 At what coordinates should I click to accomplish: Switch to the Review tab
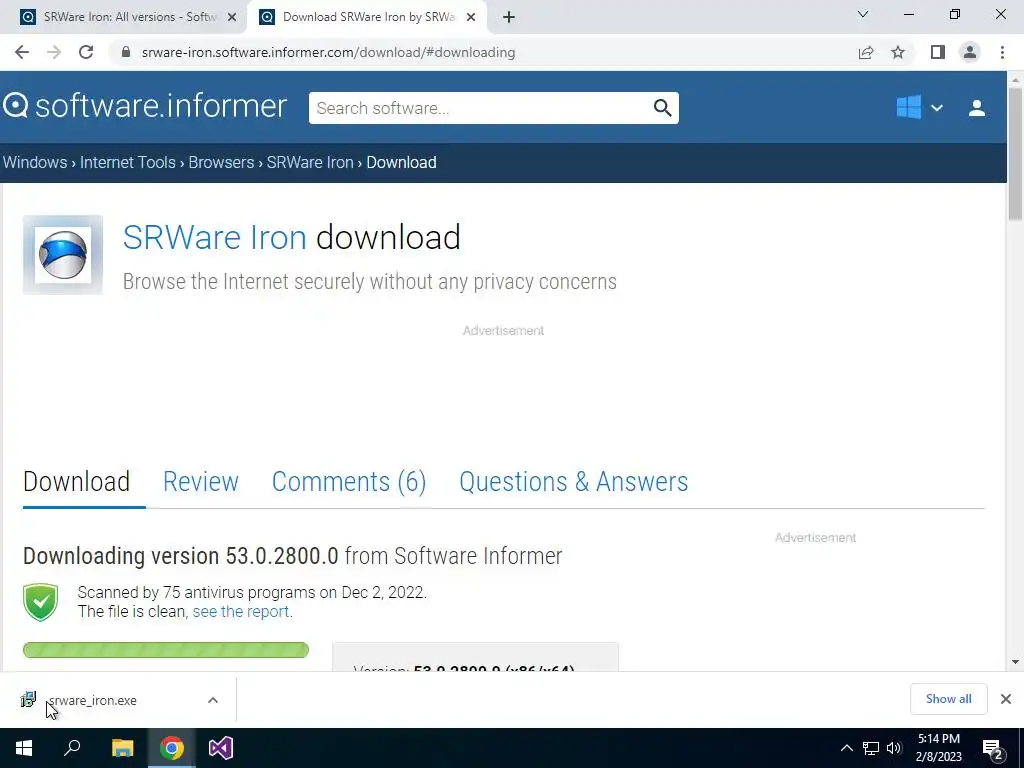[x=201, y=482]
